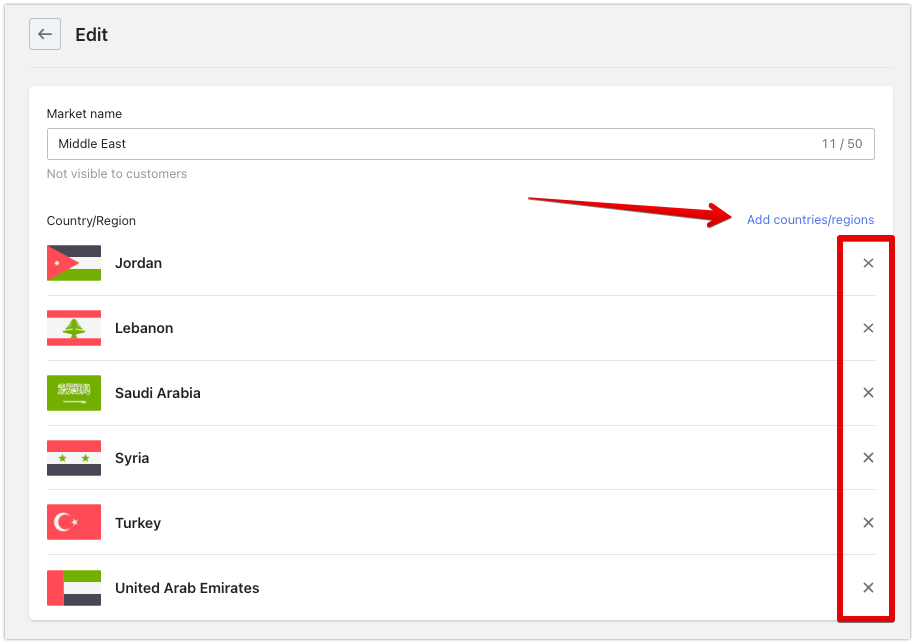Click the United Arab Emirates flag
This screenshot has width=915, height=644.
pos(74,587)
